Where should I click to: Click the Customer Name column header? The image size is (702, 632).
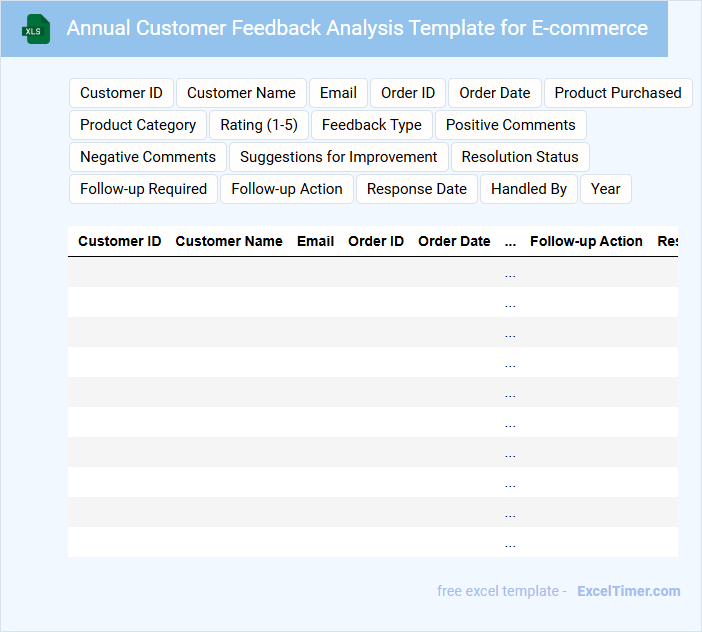click(229, 241)
